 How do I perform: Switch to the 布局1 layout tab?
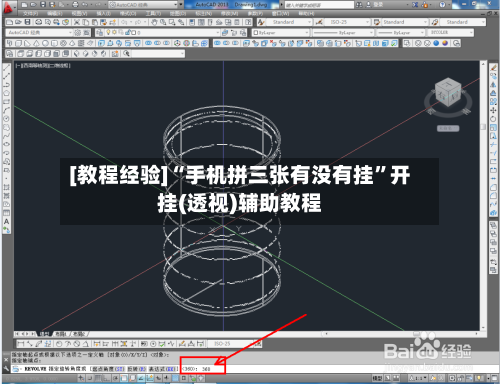pyautogui.click(x=61, y=333)
